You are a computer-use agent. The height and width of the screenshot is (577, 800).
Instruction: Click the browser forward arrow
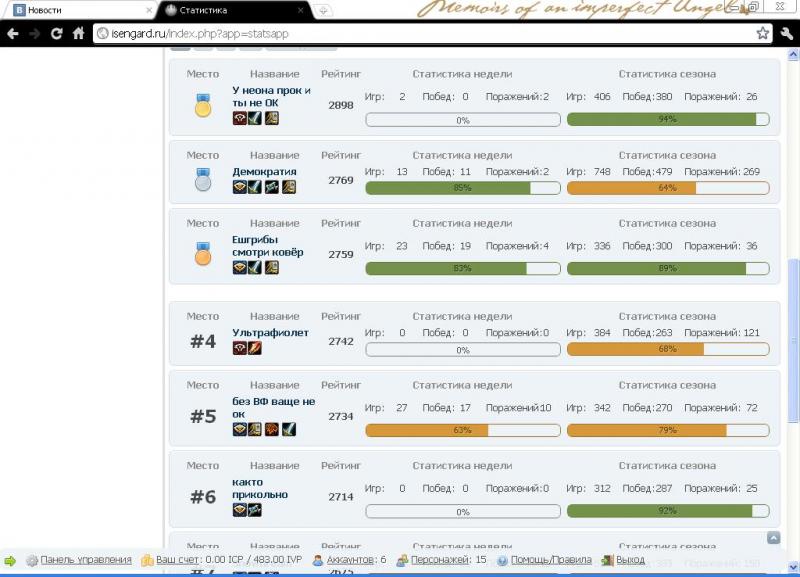click(x=35, y=34)
